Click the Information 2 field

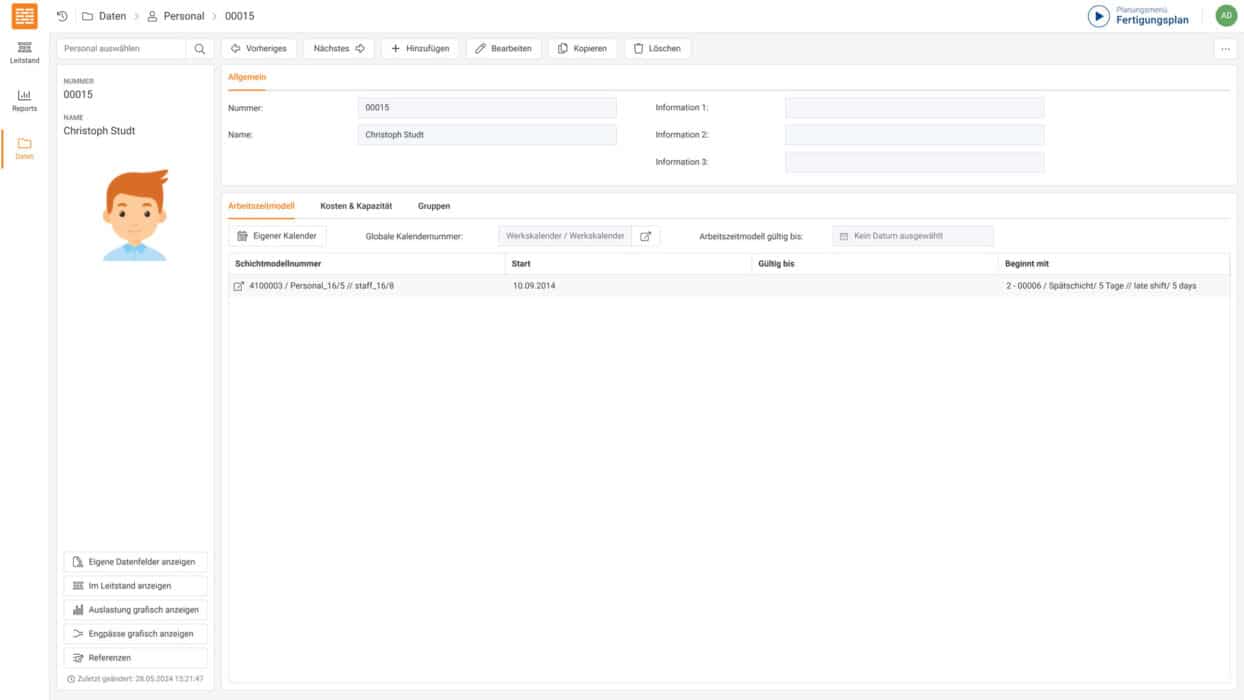[x=914, y=134]
